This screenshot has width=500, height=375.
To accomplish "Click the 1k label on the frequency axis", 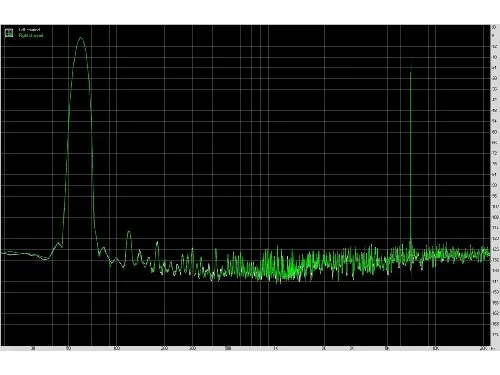I will 276,349.
